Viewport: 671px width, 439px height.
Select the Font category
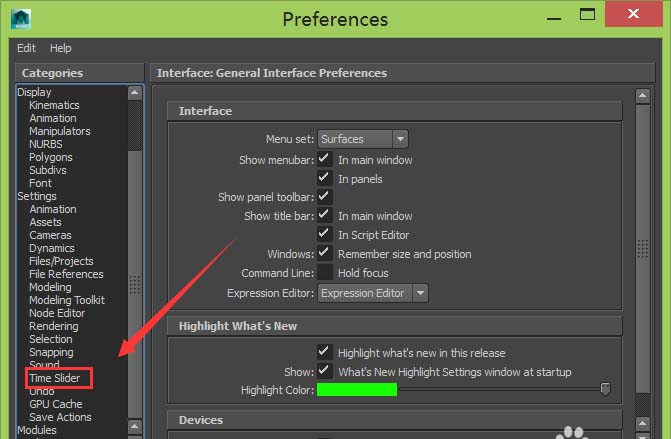[x=41, y=183]
